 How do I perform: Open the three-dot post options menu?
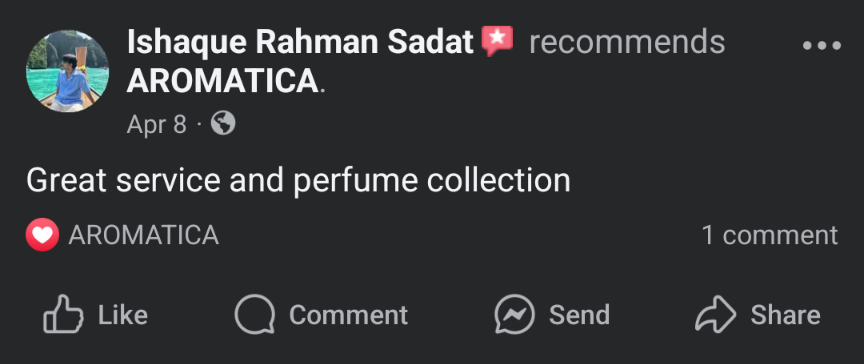pos(822,46)
